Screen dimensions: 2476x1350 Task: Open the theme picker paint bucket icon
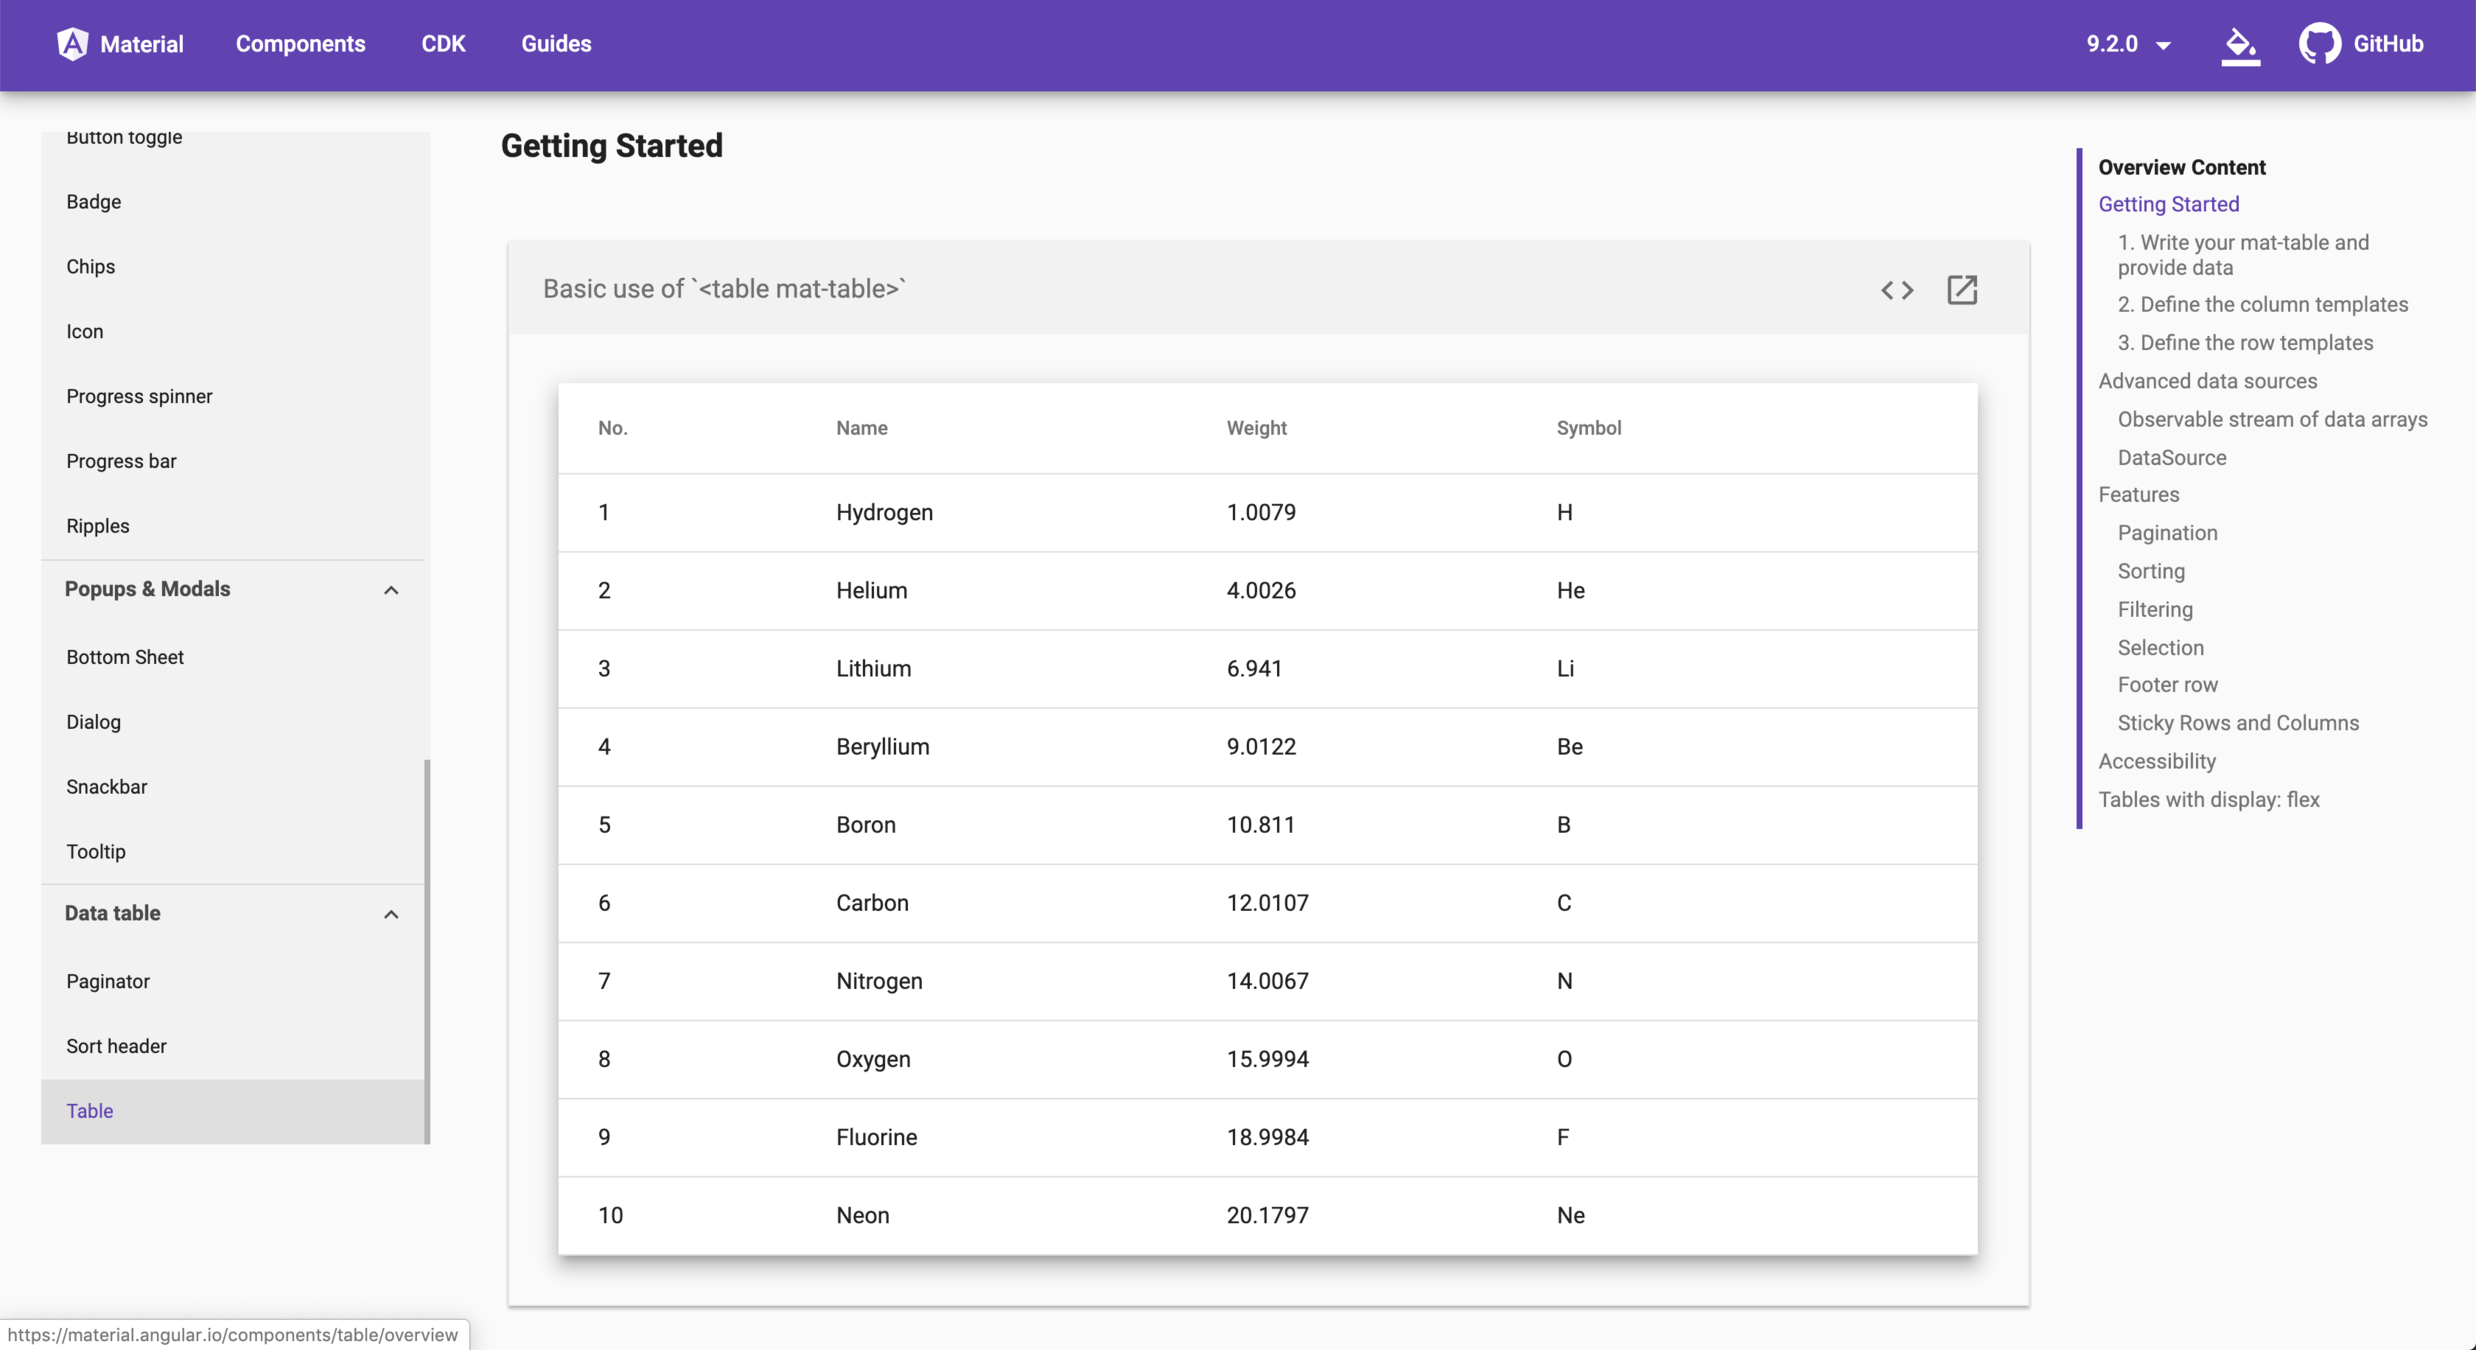coord(2240,45)
